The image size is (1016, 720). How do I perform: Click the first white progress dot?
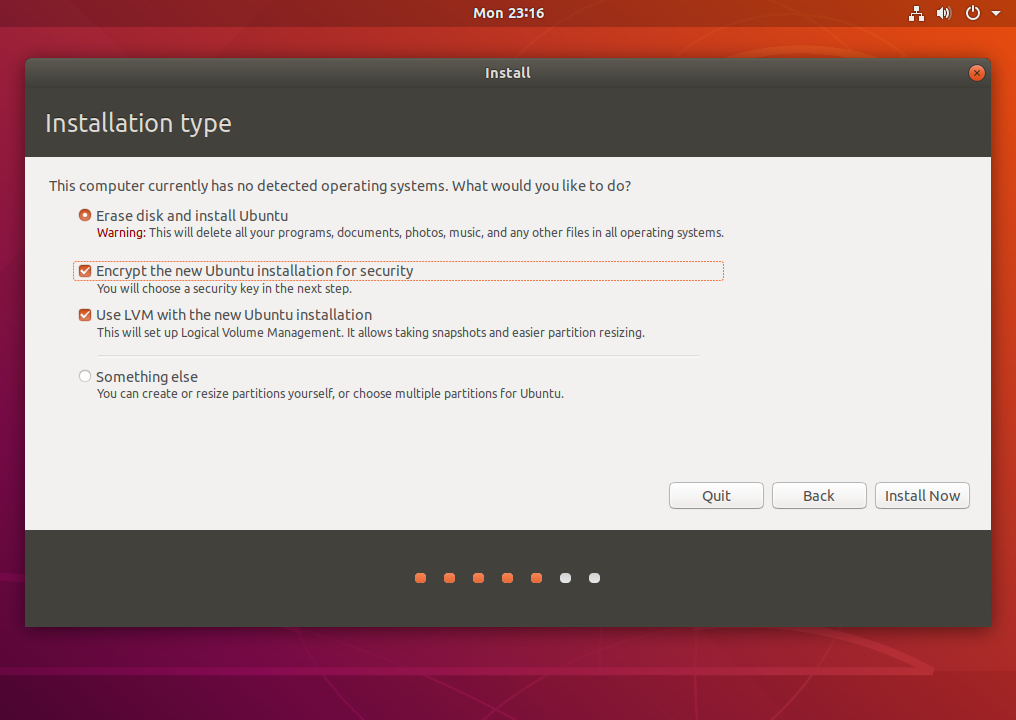point(566,578)
